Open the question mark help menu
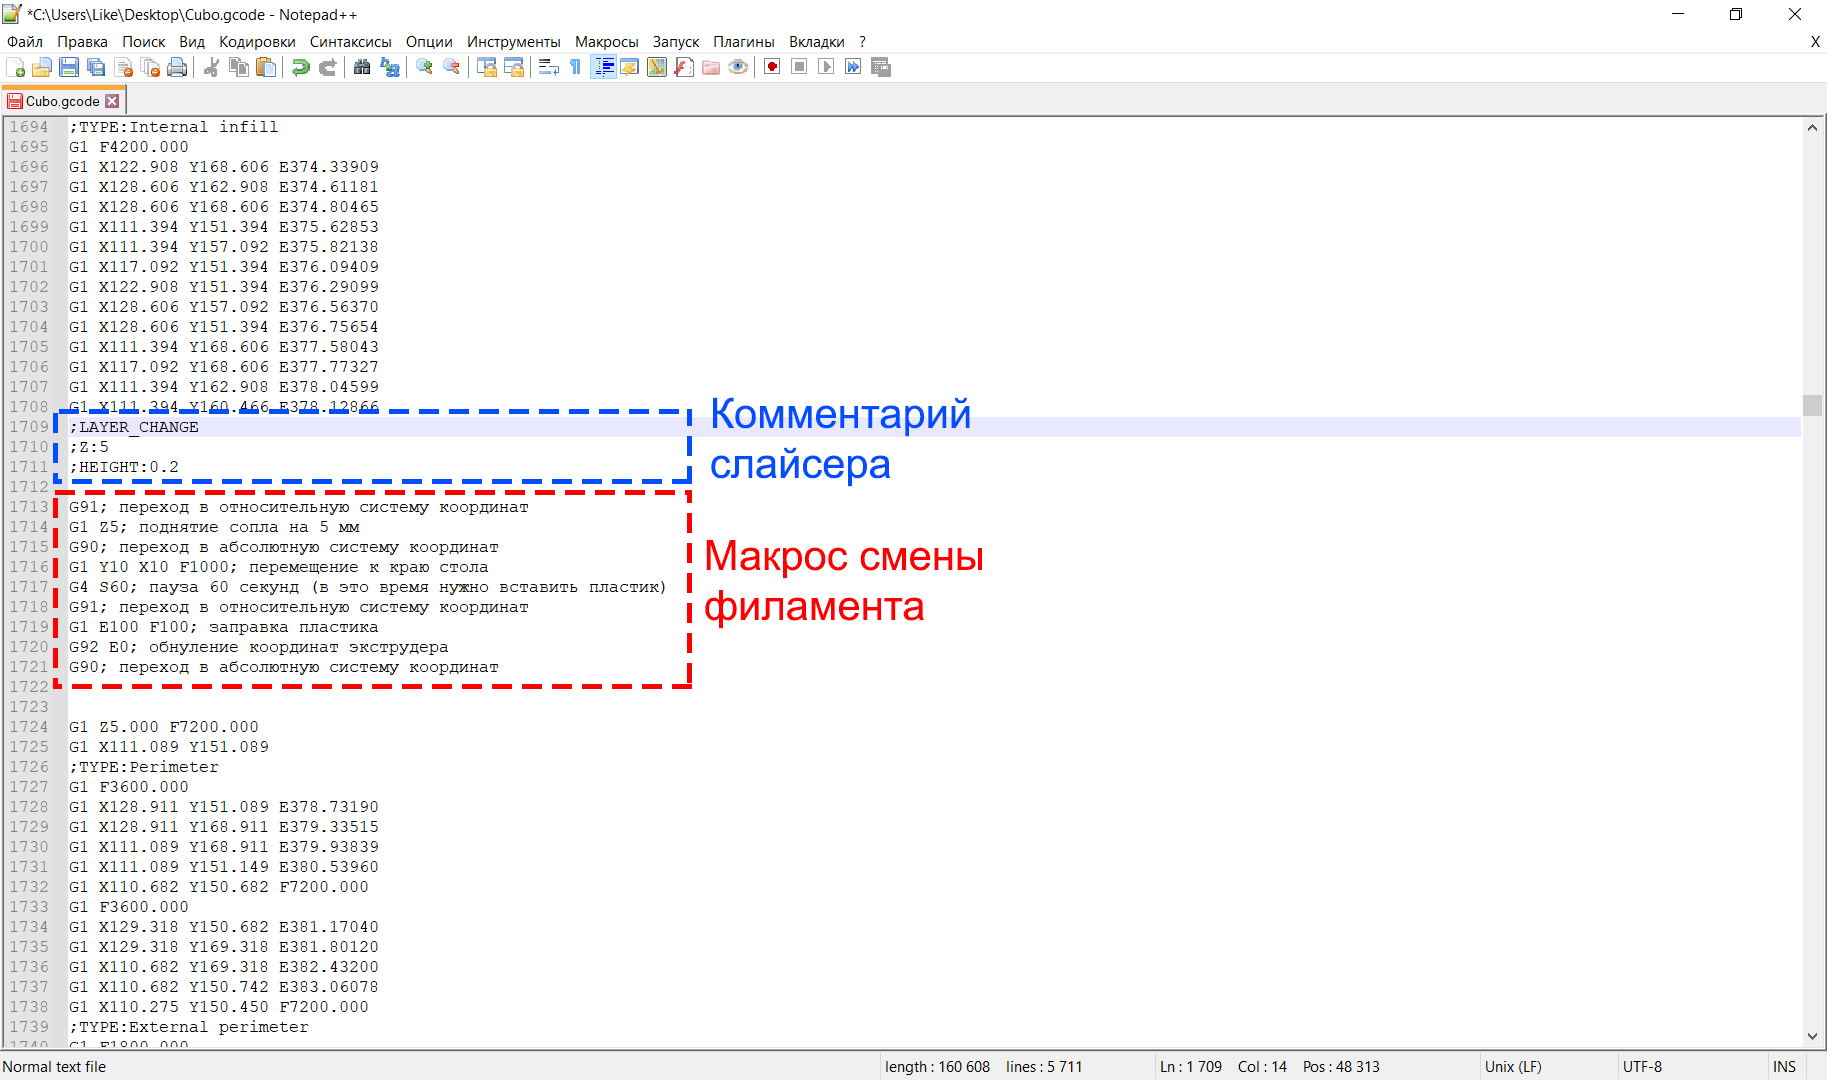 862,42
